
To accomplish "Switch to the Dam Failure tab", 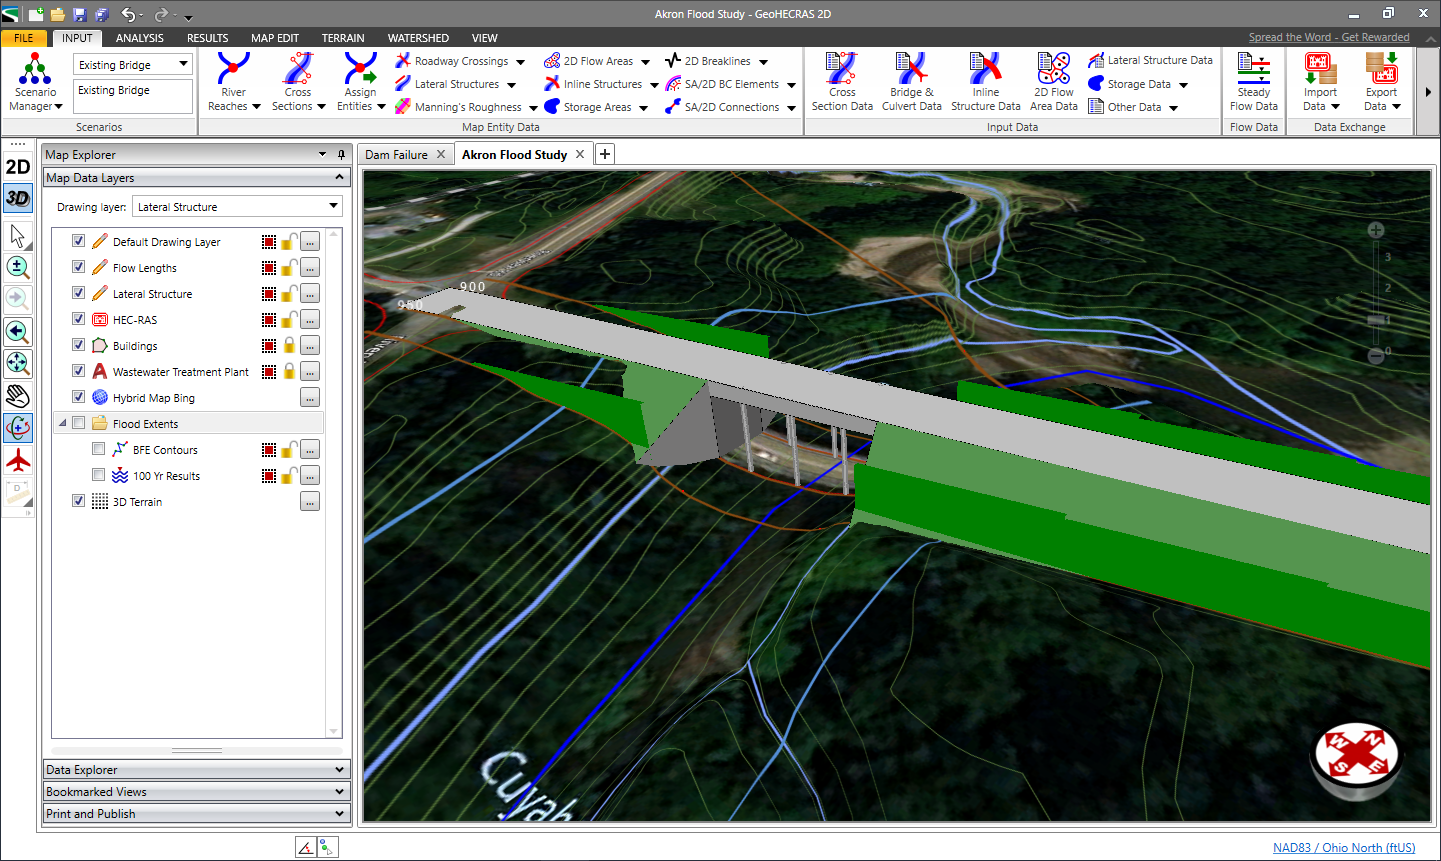I will pyautogui.click(x=398, y=154).
